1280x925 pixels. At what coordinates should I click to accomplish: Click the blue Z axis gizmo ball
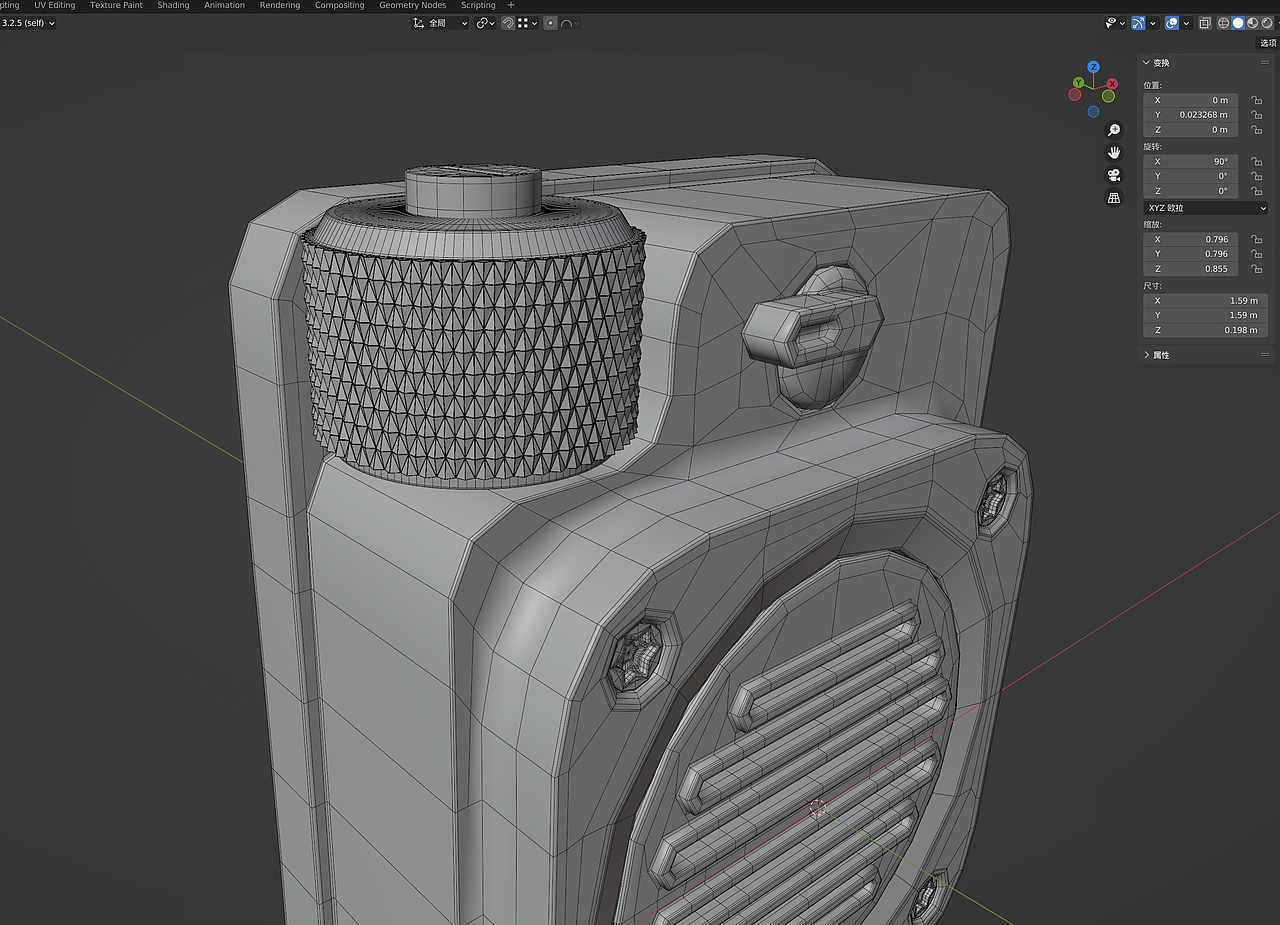tap(1094, 67)
